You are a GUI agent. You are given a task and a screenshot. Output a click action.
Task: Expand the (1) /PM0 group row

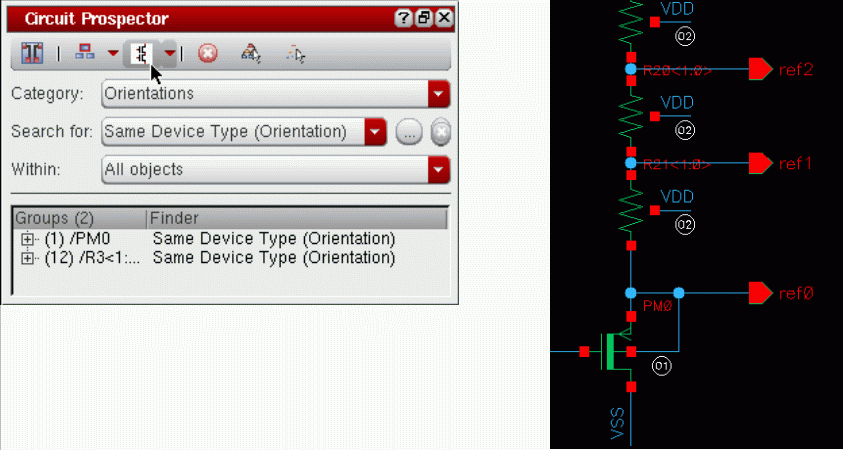26,238
